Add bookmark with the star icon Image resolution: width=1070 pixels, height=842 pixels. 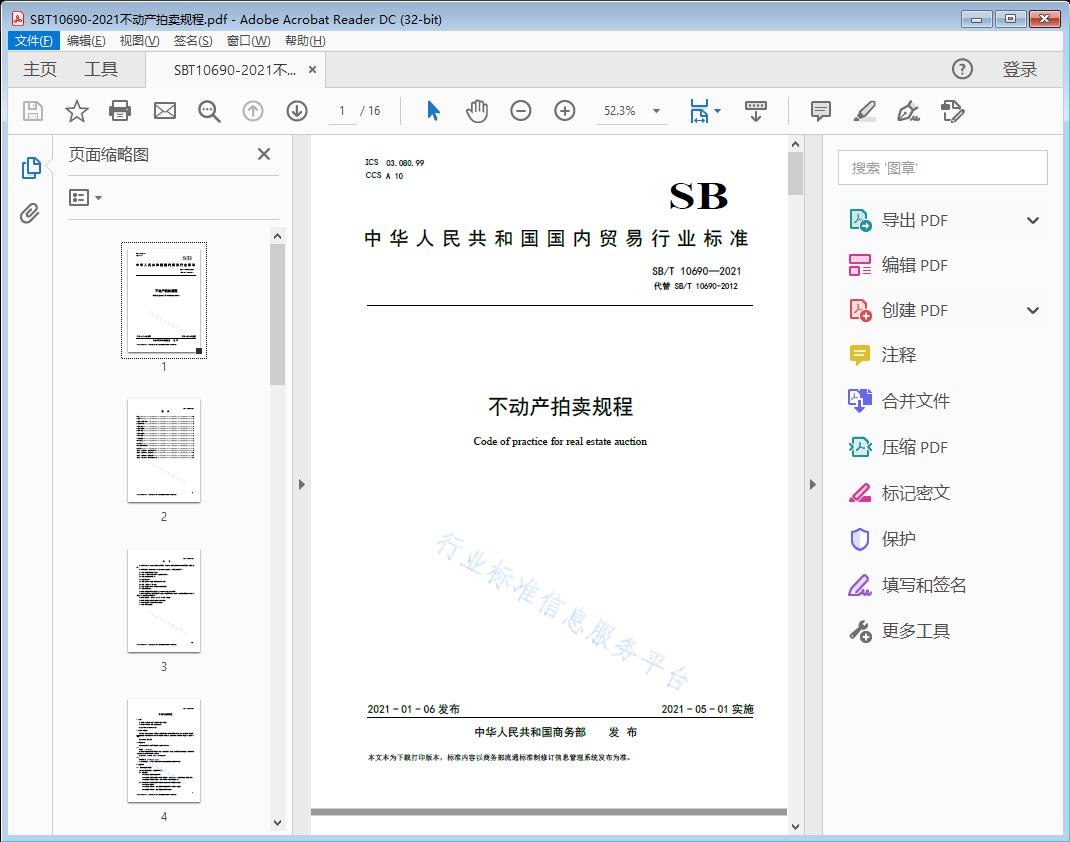(x=77, y=111)
